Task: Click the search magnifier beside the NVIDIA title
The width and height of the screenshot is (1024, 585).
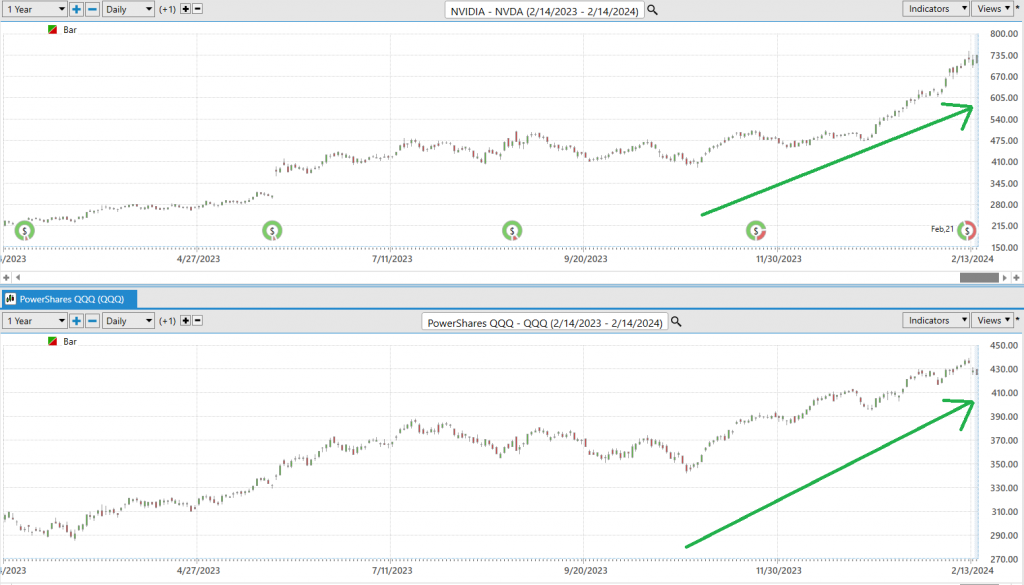Action: (x=652, y=10)
